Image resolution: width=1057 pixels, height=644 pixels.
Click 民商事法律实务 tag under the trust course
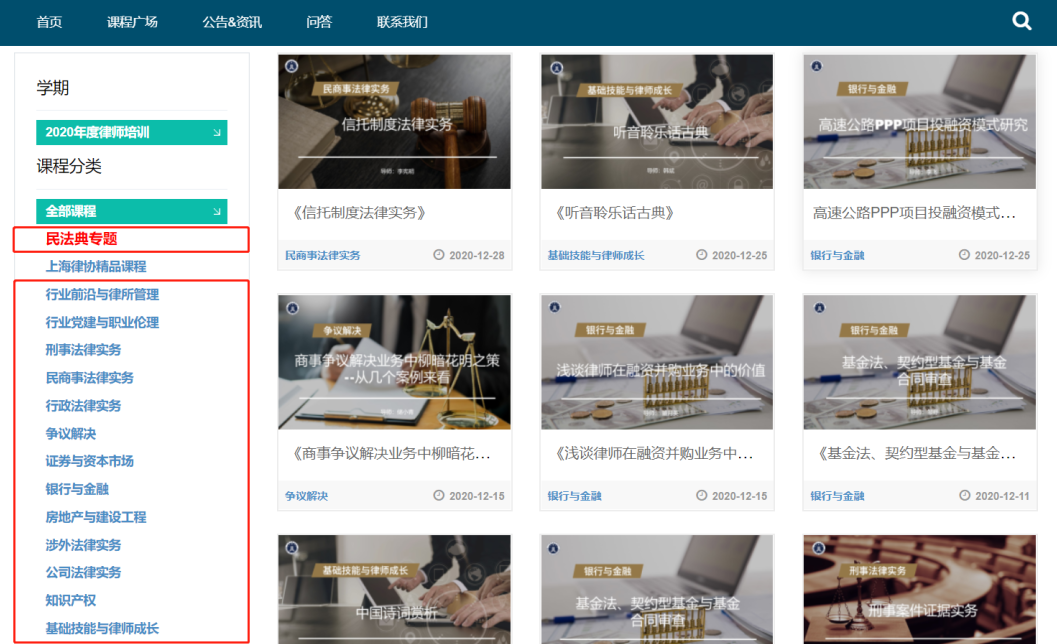(x=322, y=256)
